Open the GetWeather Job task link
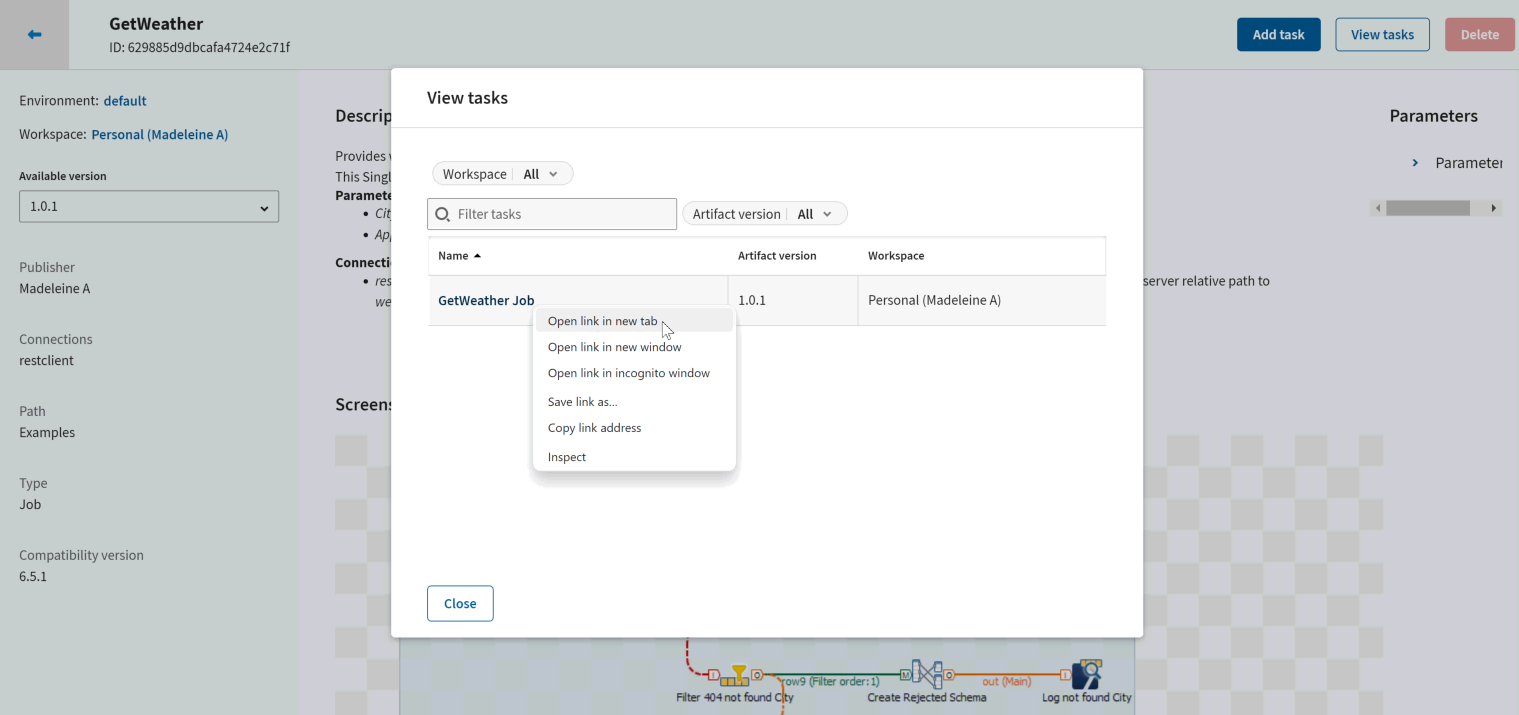 pos(486,300)
